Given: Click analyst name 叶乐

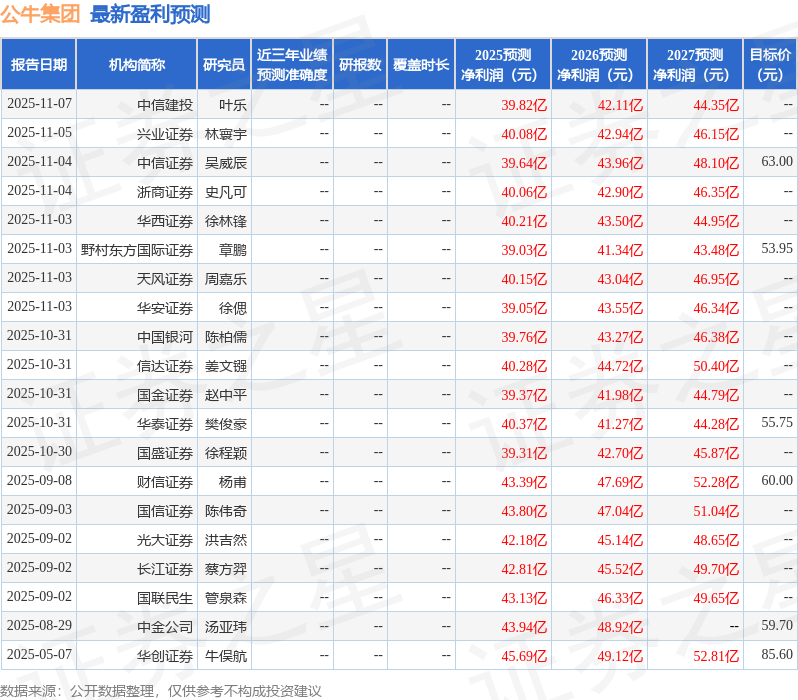Looking at the screenshot, I should pos(233,105).
